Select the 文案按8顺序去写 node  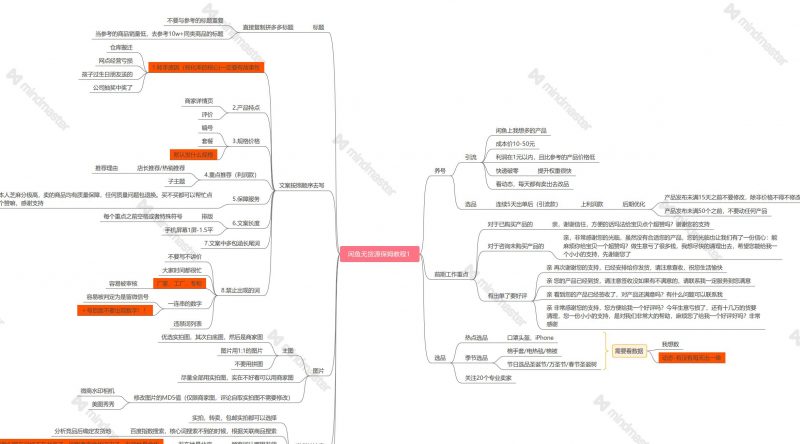click(x=301, y=185)
